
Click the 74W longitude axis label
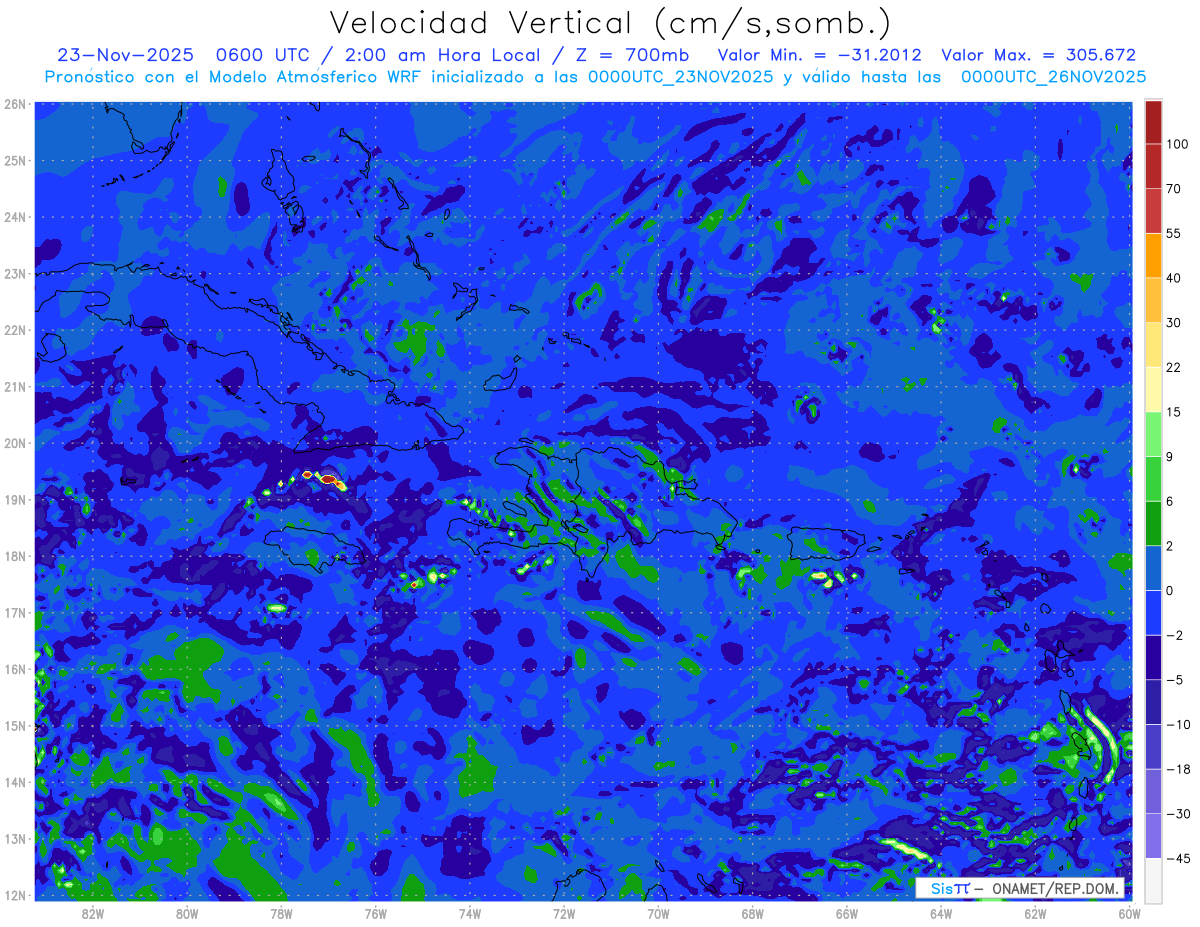click(x=469, y=913)
